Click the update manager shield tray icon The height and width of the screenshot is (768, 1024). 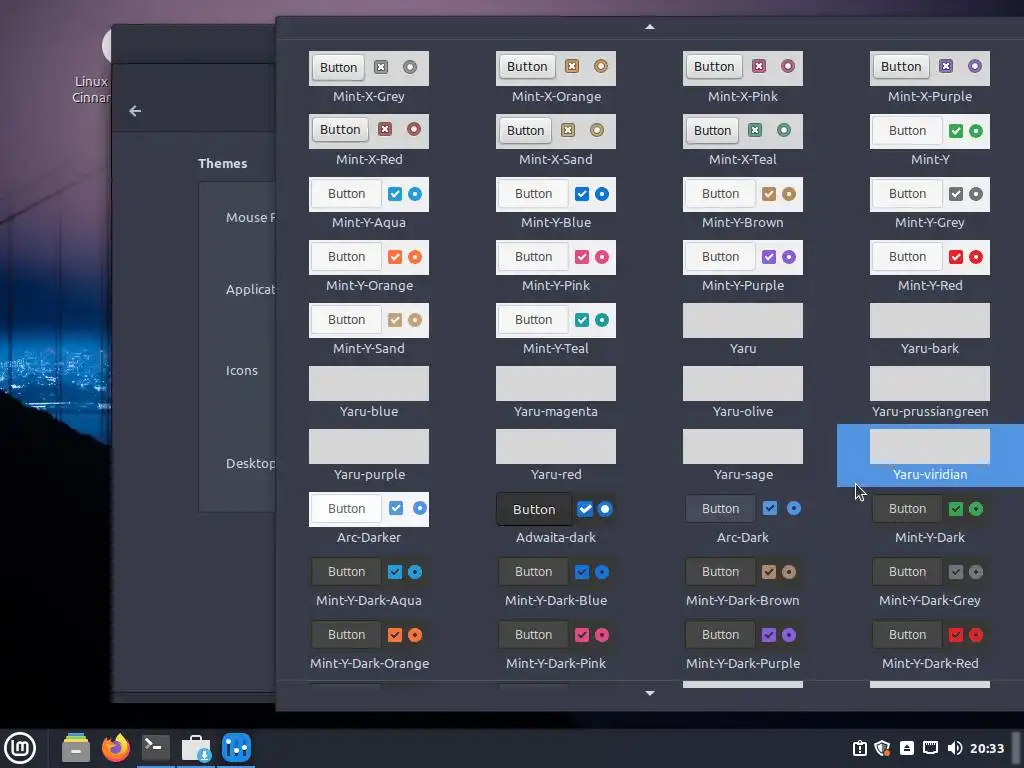click(882, 748)
